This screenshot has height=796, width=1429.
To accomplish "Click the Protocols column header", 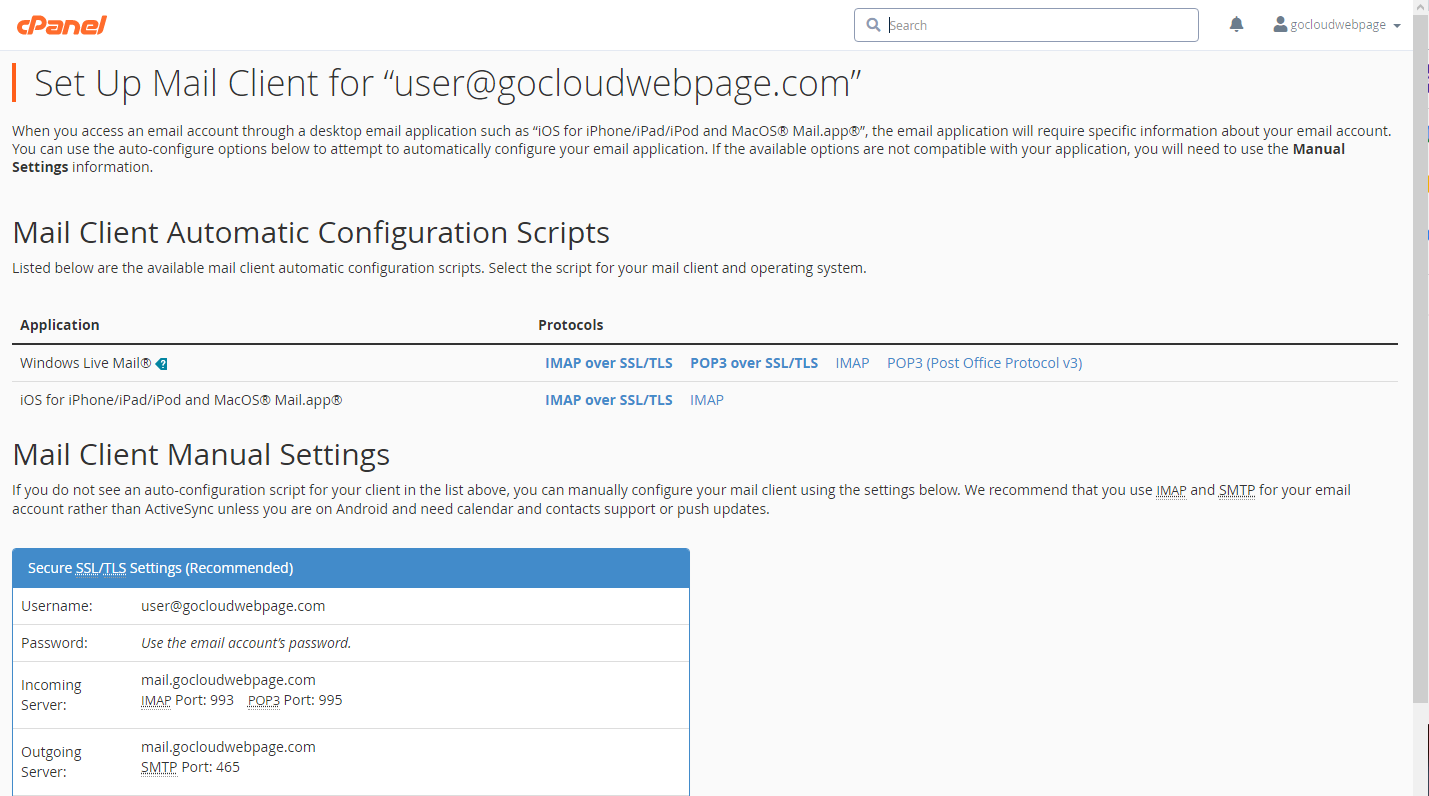I will 571,325.
